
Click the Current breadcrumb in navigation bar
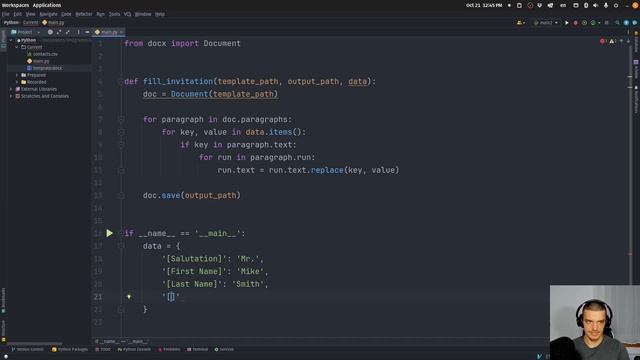point(31,22)
